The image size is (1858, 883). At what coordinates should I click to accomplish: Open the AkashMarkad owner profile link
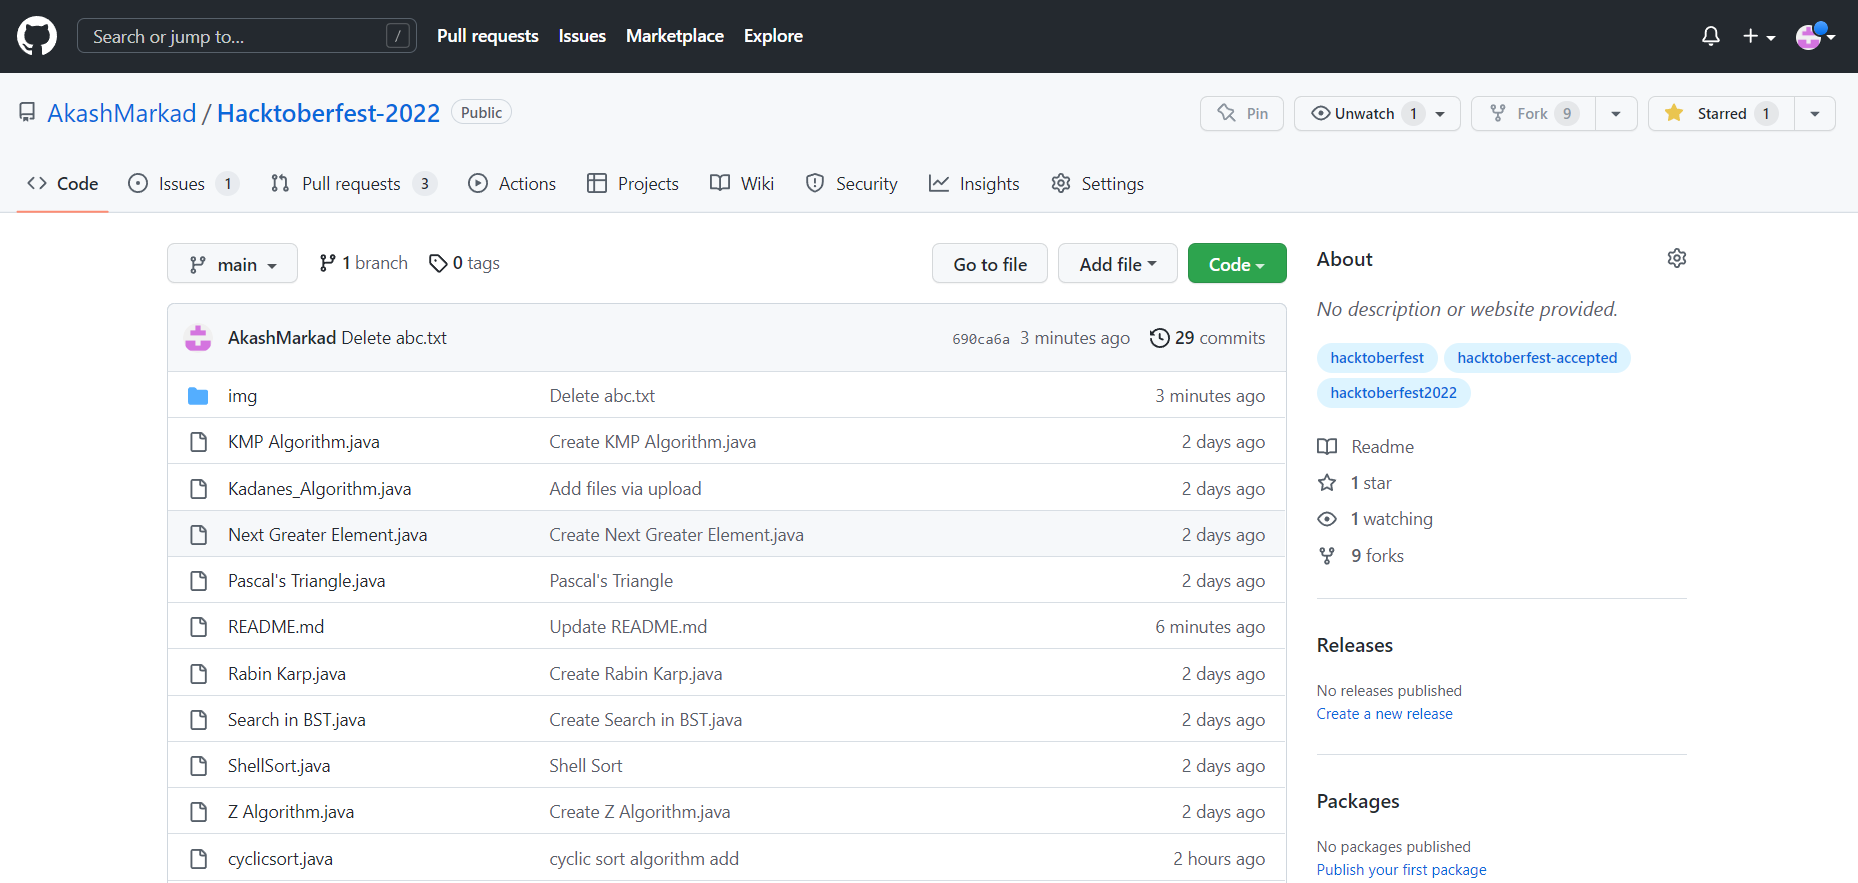122,113
